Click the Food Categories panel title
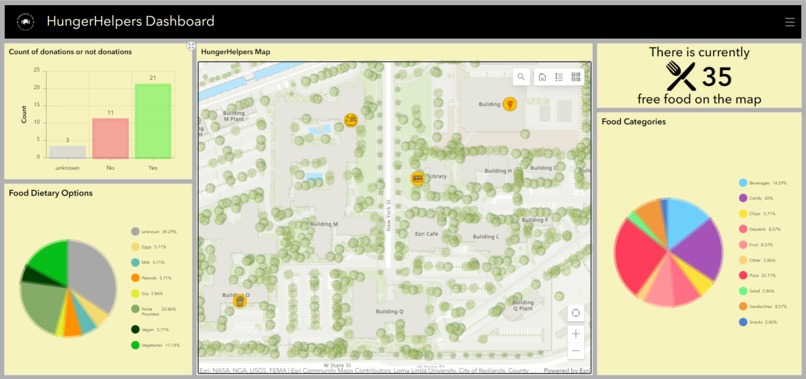This screenshot has height=379, width=806. [x=634, y=122]
